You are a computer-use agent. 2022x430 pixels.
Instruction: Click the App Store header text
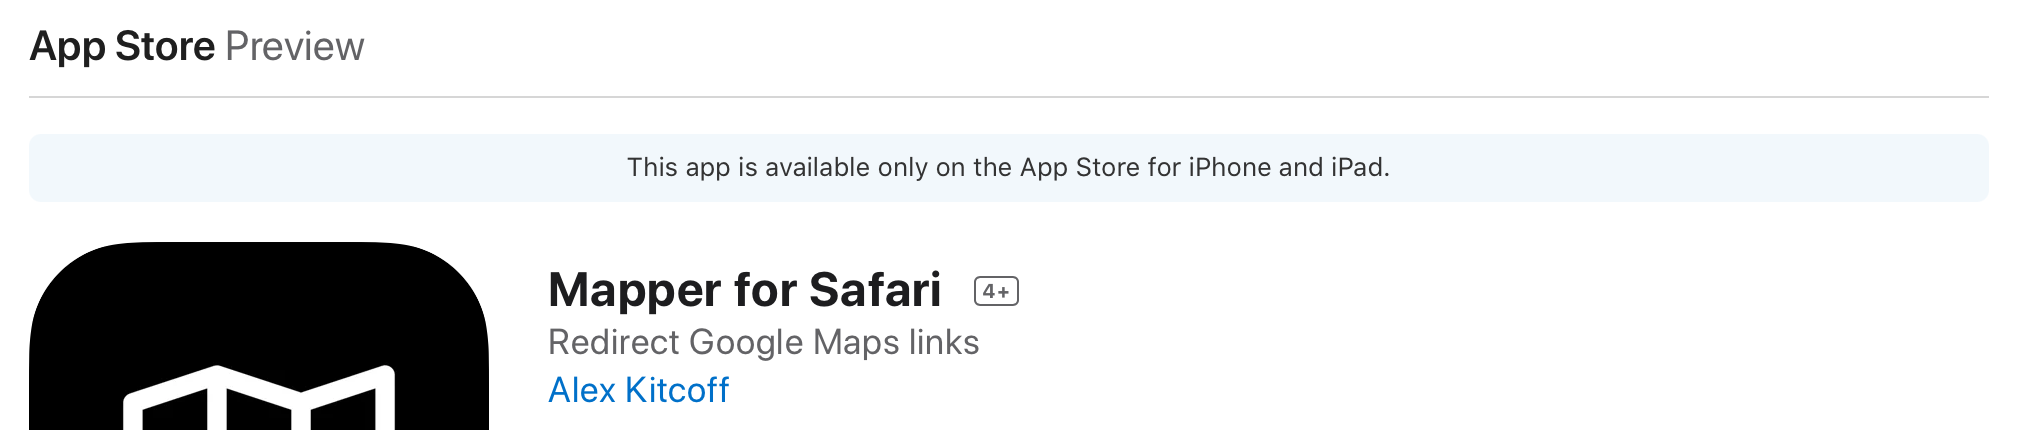(122, 46)
